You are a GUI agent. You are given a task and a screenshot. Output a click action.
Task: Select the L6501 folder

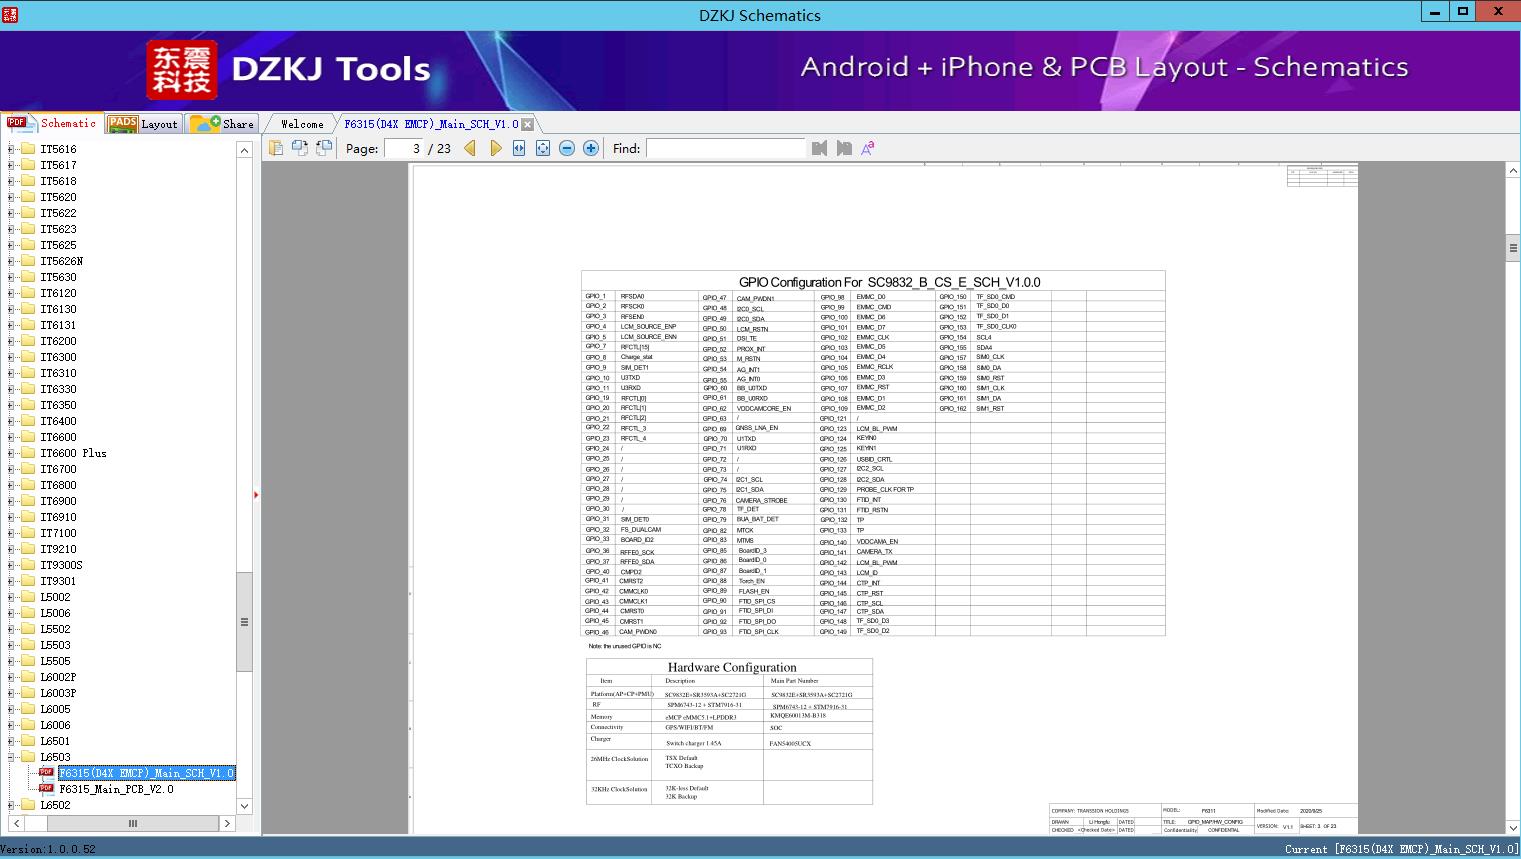55,741
